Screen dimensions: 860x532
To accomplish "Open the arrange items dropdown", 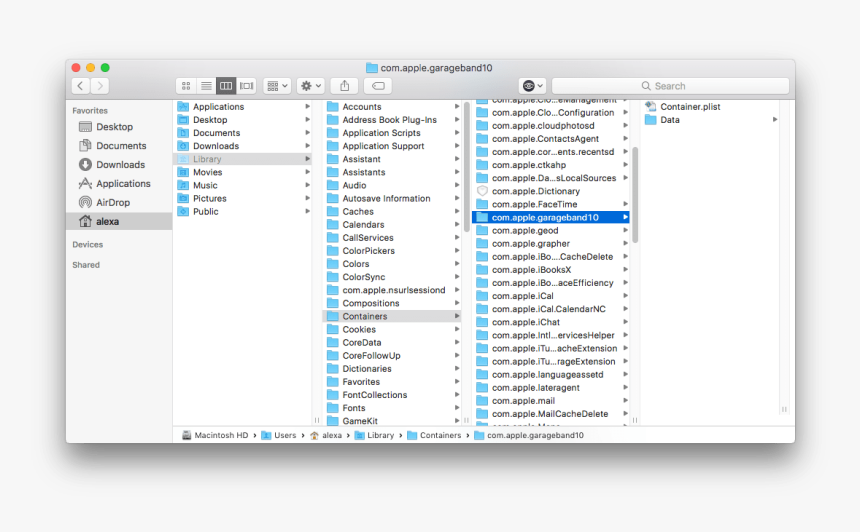I will 277,86.
